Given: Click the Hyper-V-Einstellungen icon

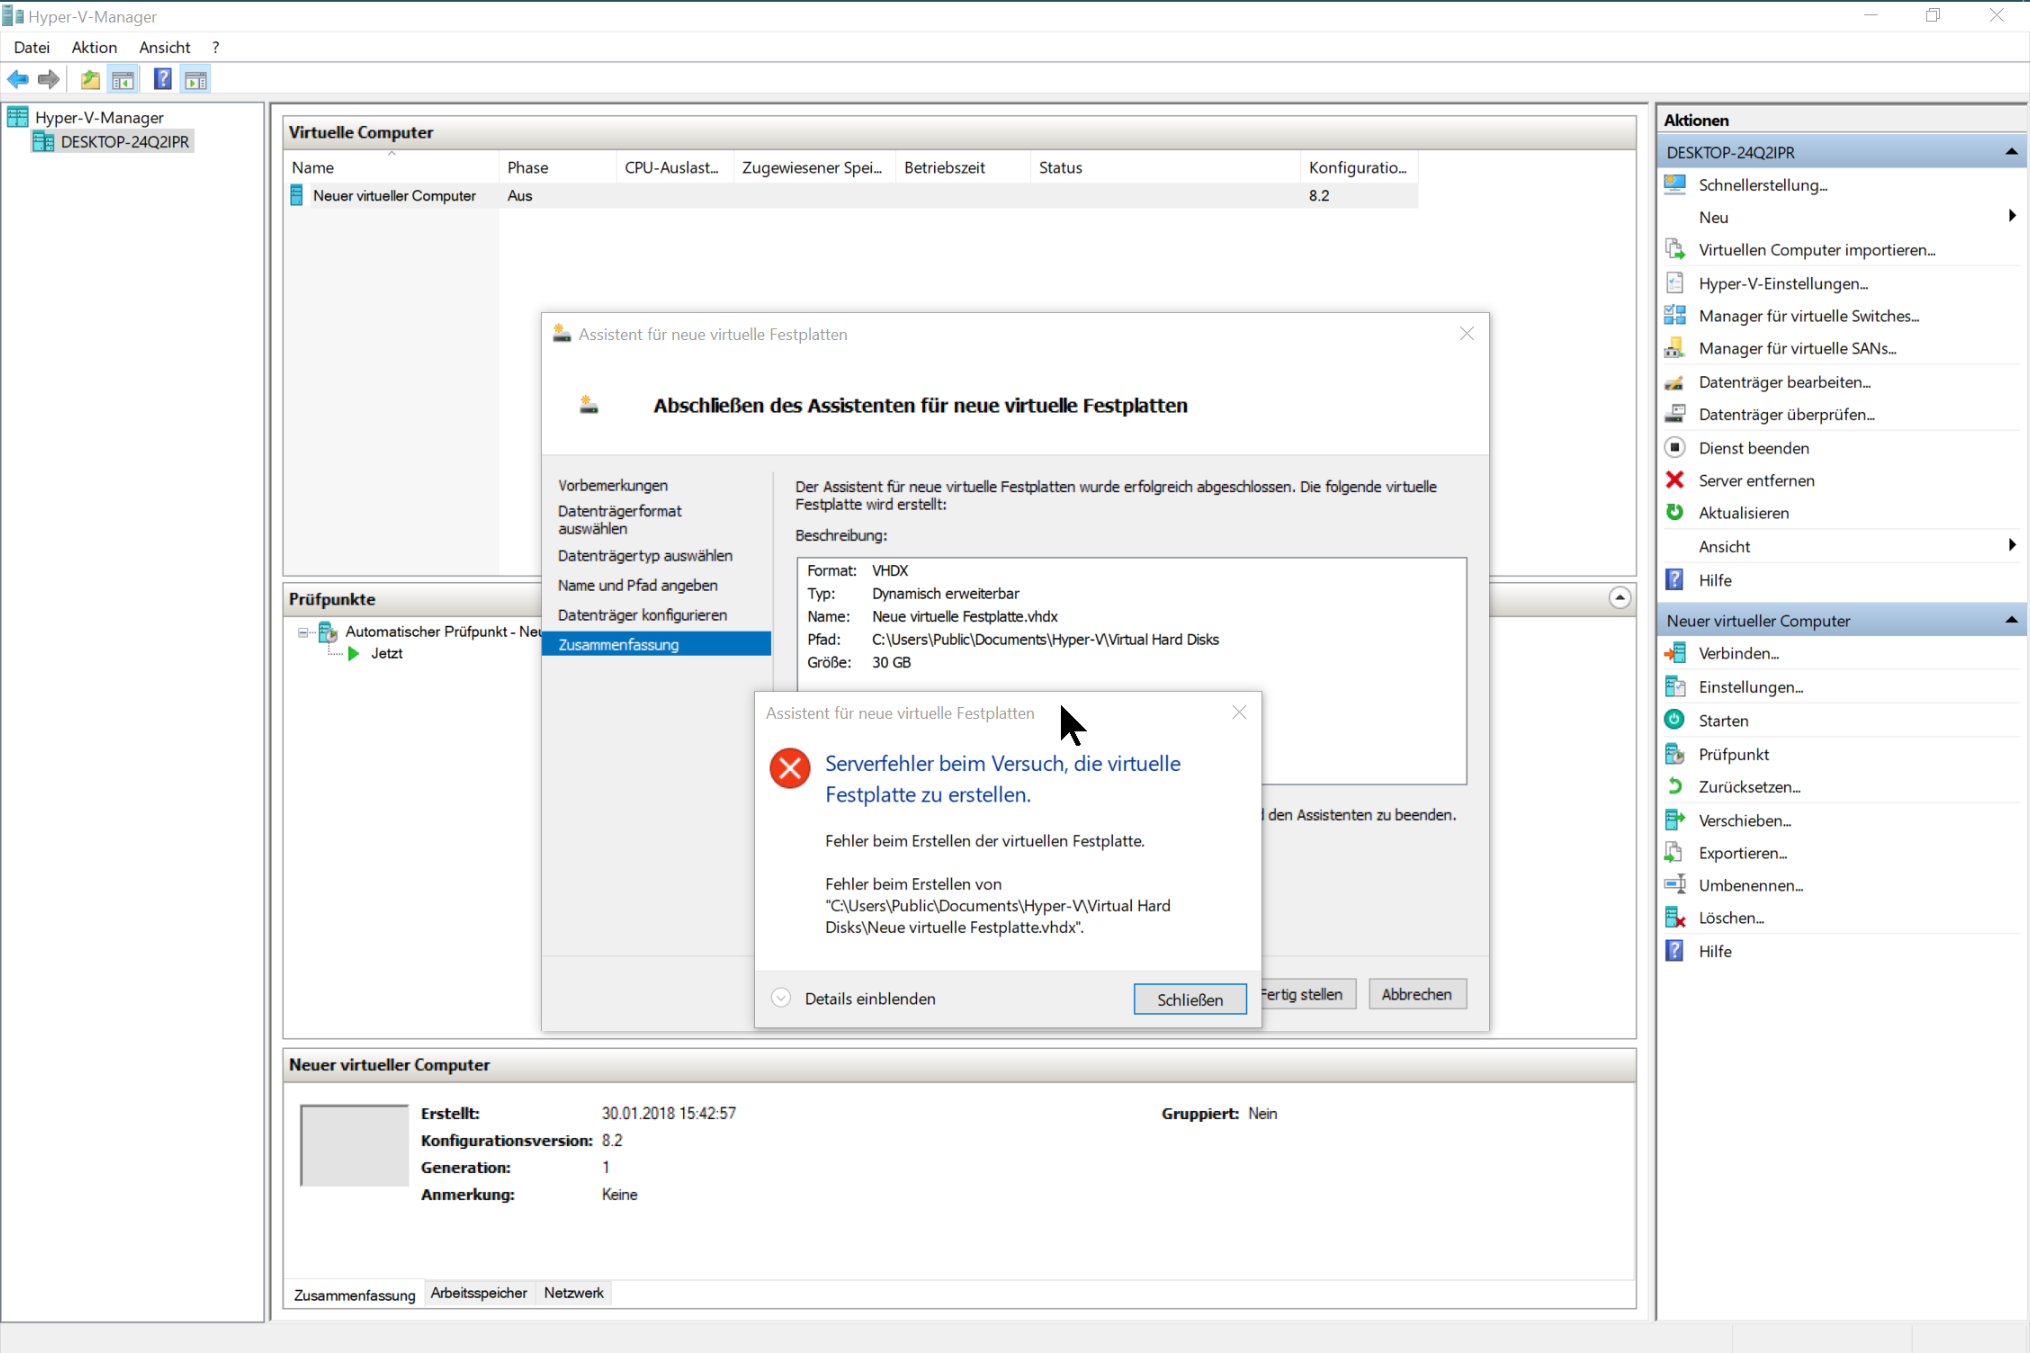Looking at the screenshot, I should (x=1675, y=283).
